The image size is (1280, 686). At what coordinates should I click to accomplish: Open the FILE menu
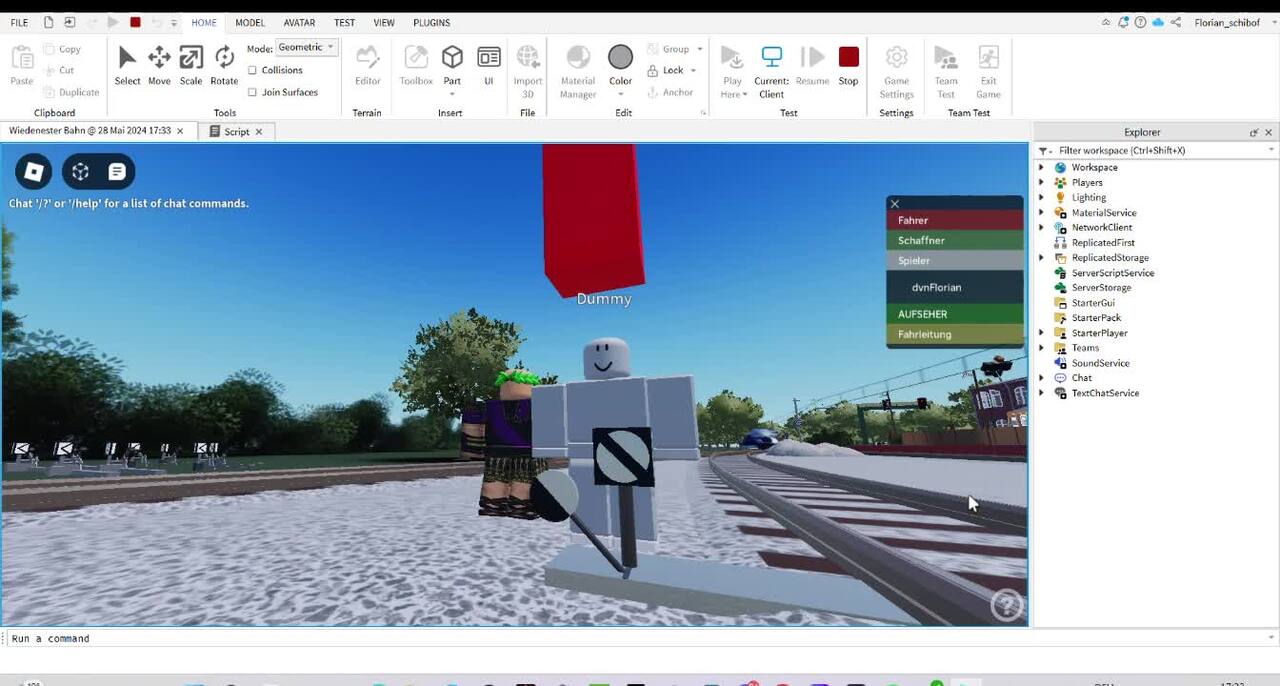[x=19, y=22]
